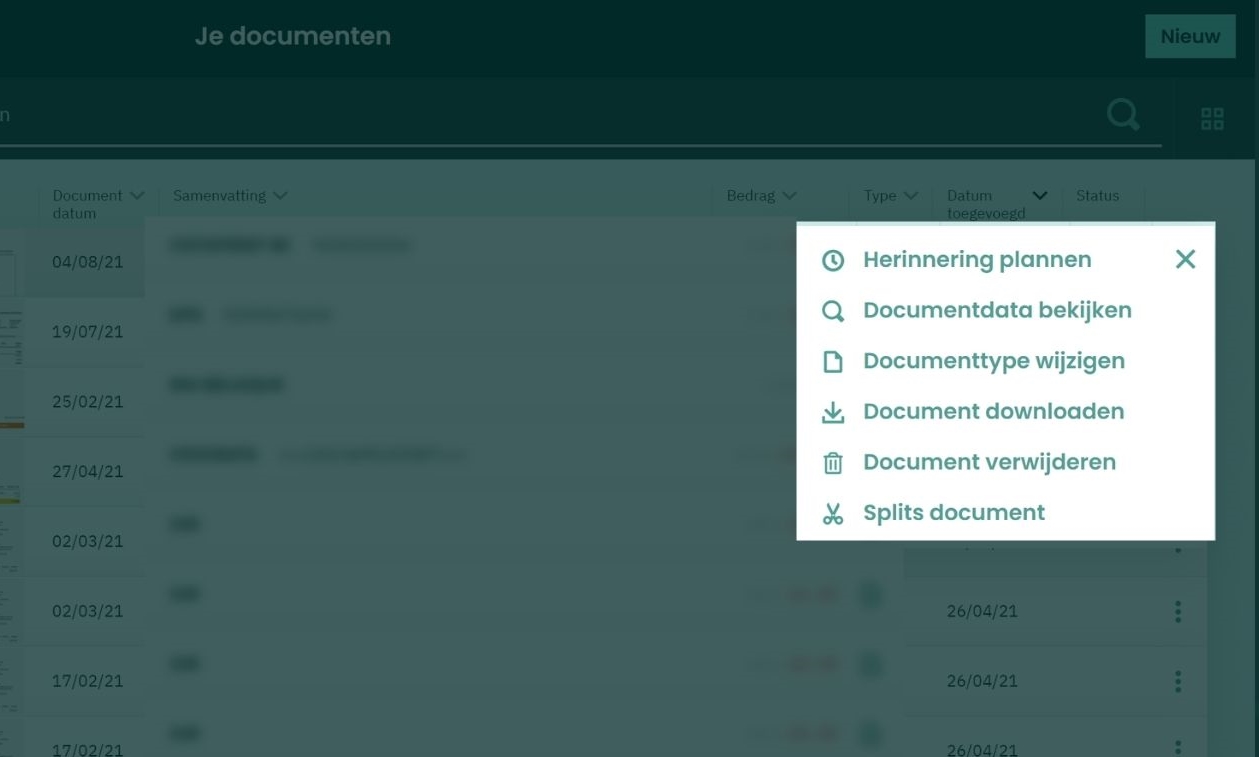Viewport: 1259px width, 757px height.
Task: Toggle Datum toegevoegd sort arrow
Action: click(1040, 195)
